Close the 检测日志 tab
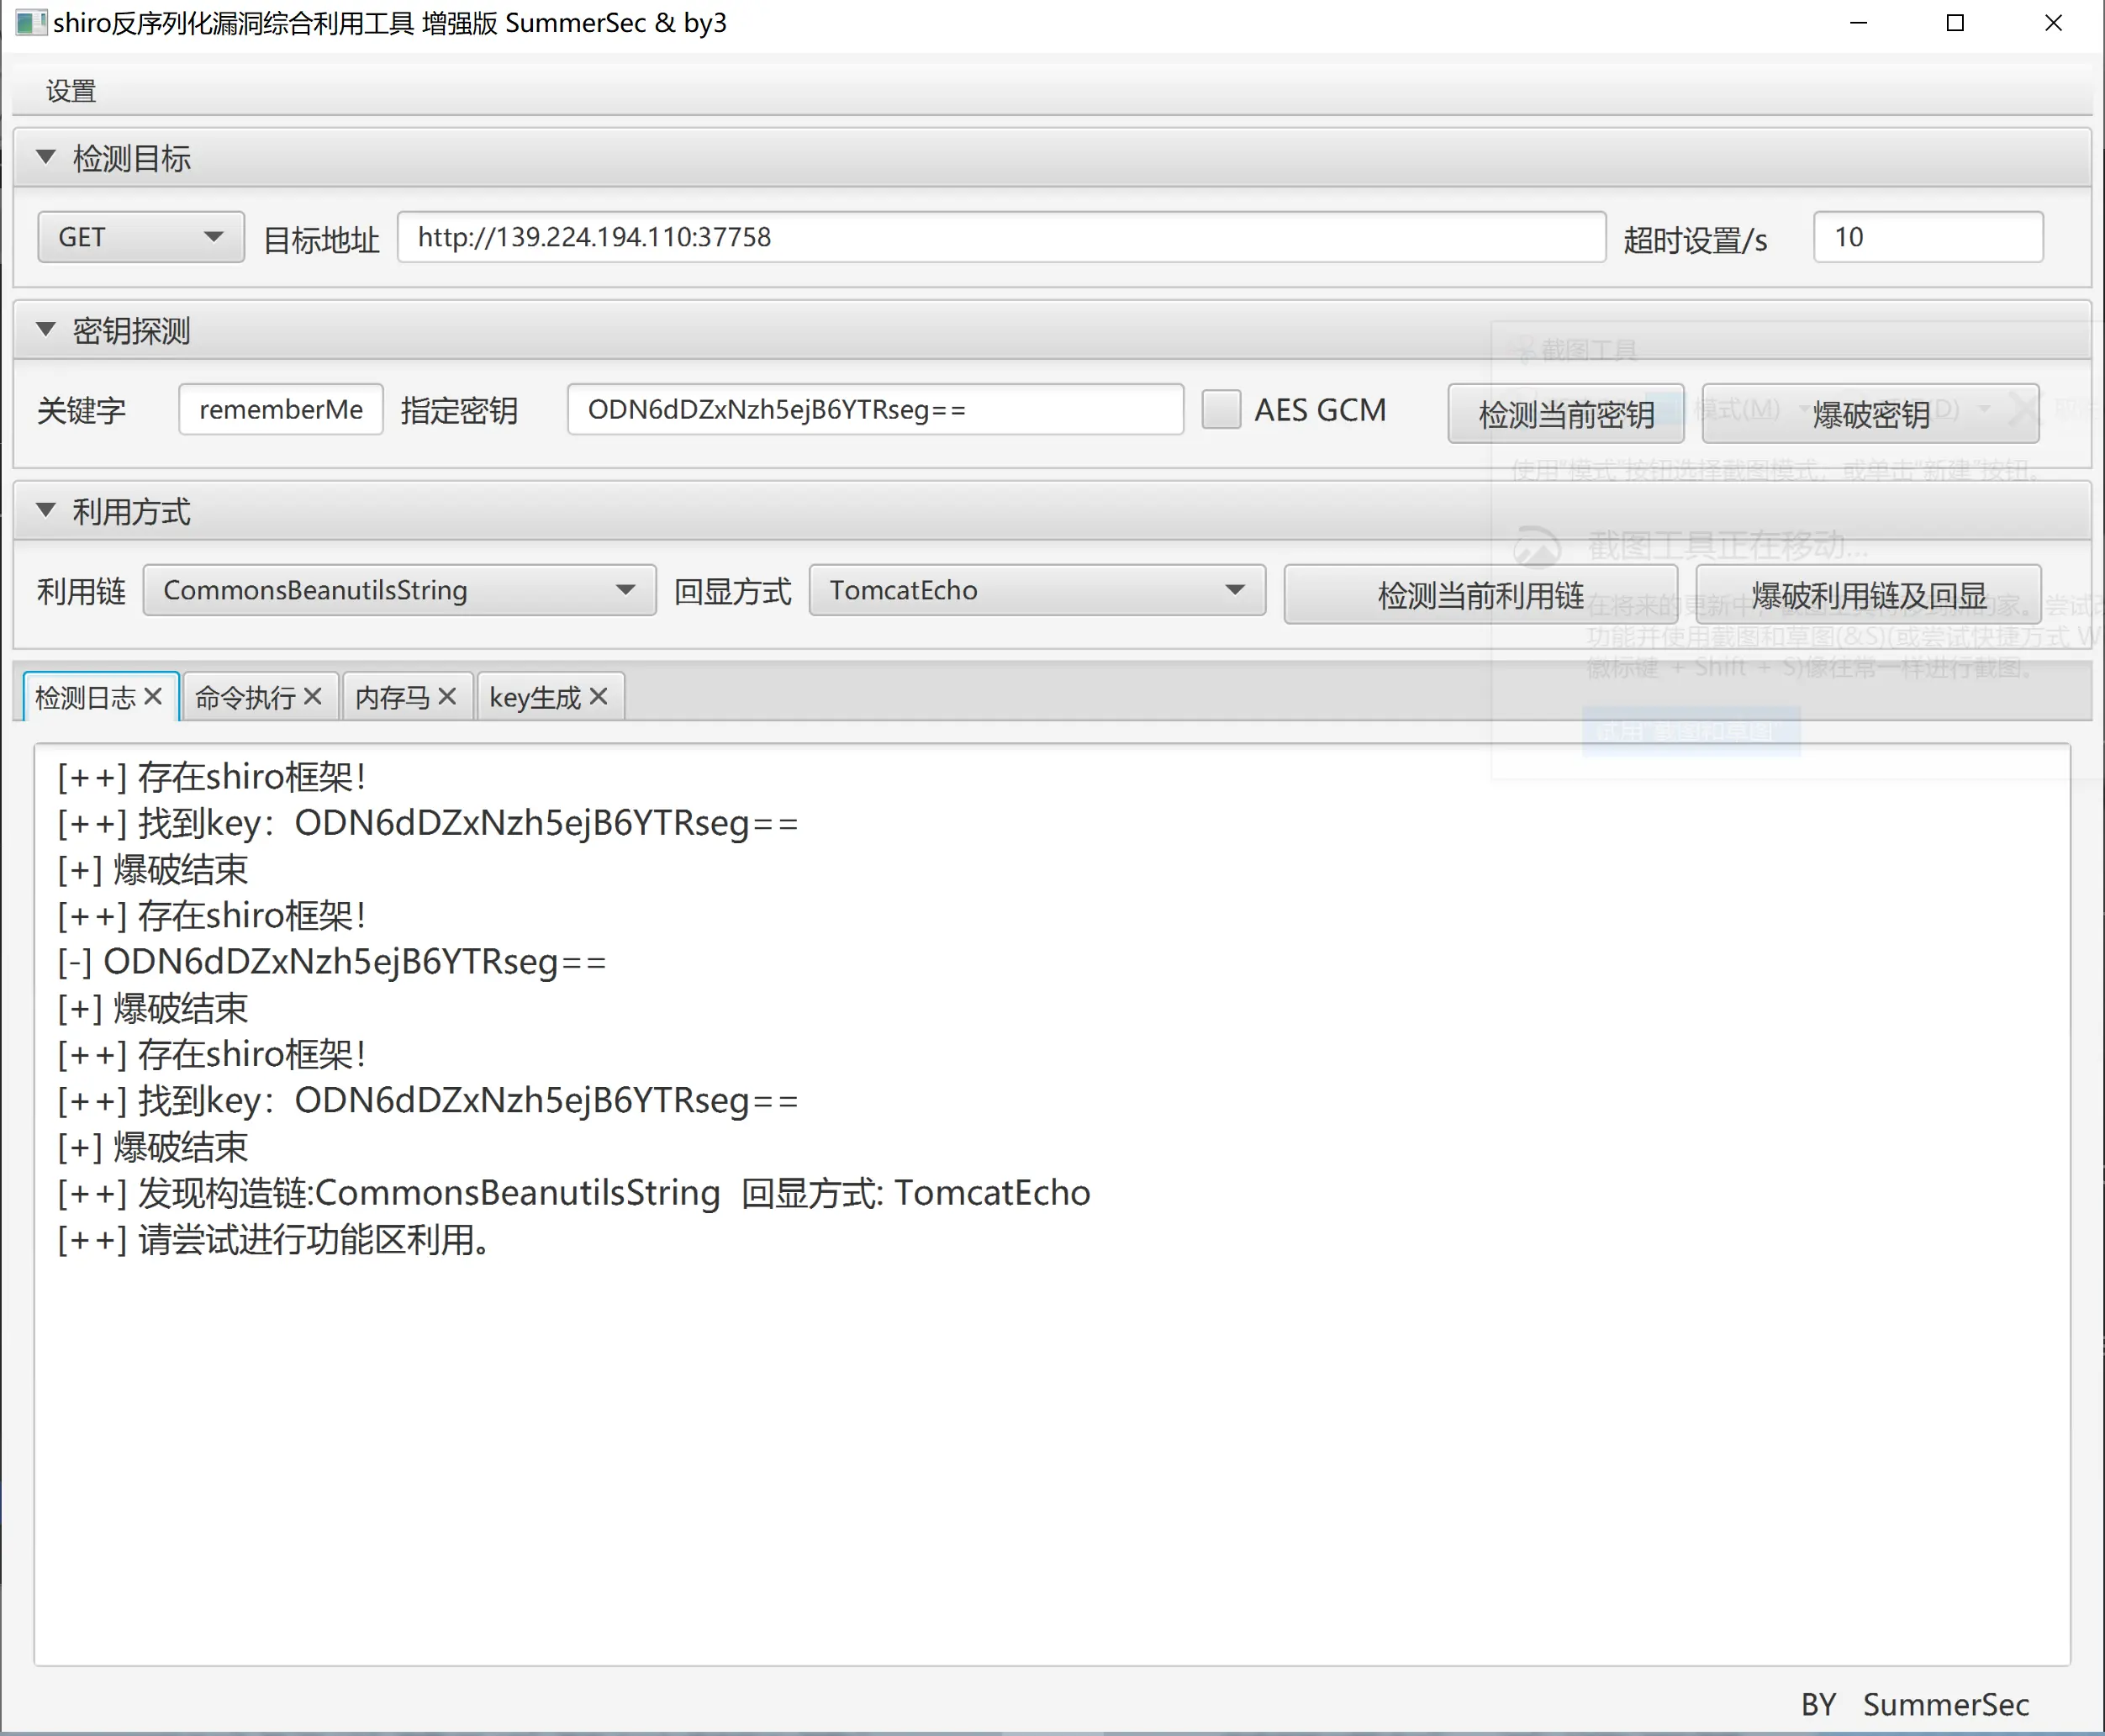The width and height of the screenshot is (2105, 1736). tap(153, 696)
